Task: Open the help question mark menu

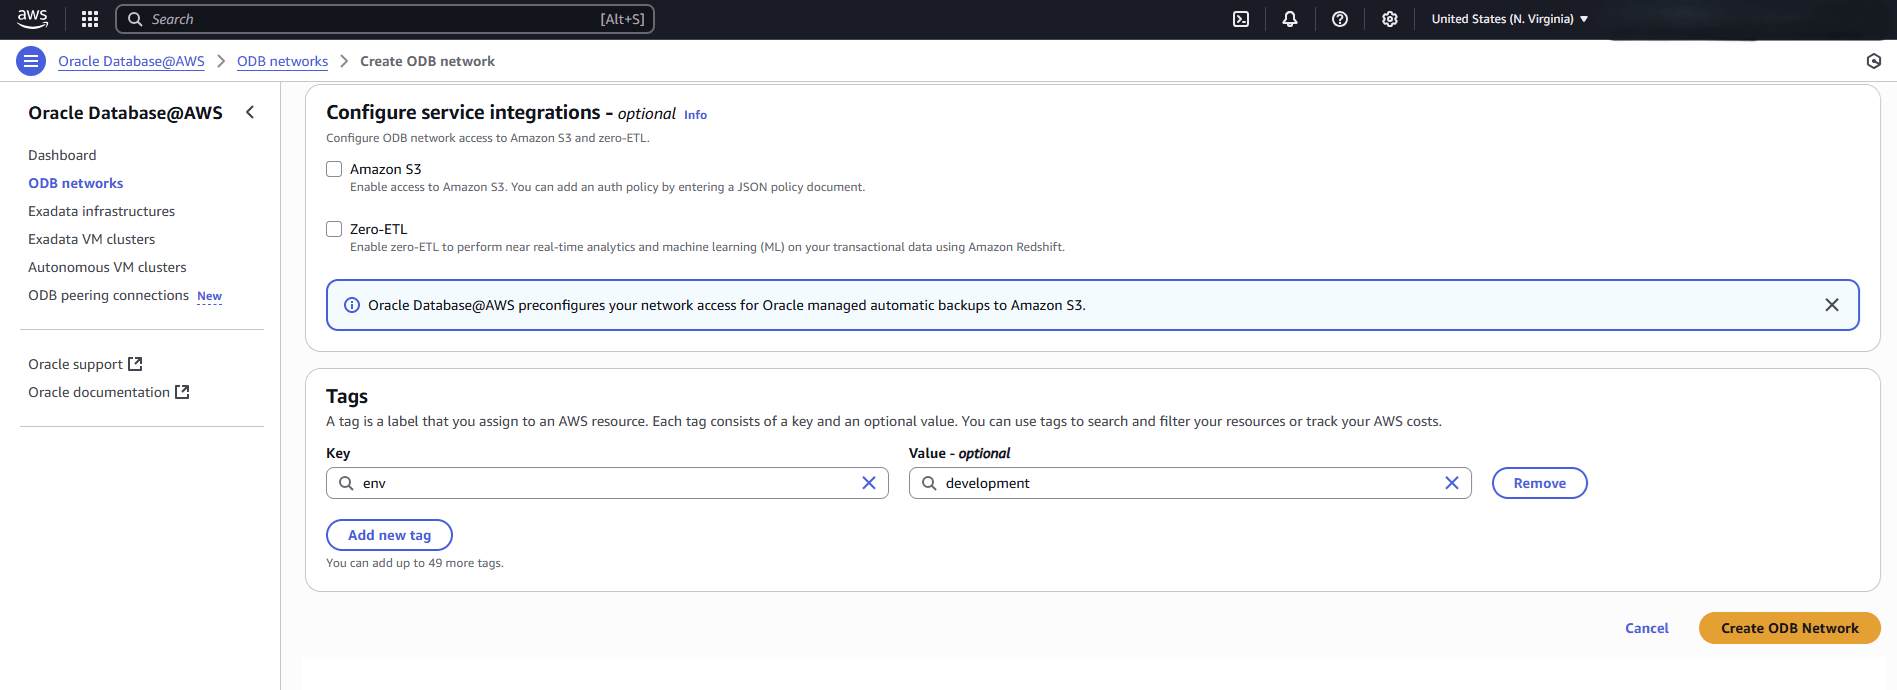Action: coord(1339,19)
